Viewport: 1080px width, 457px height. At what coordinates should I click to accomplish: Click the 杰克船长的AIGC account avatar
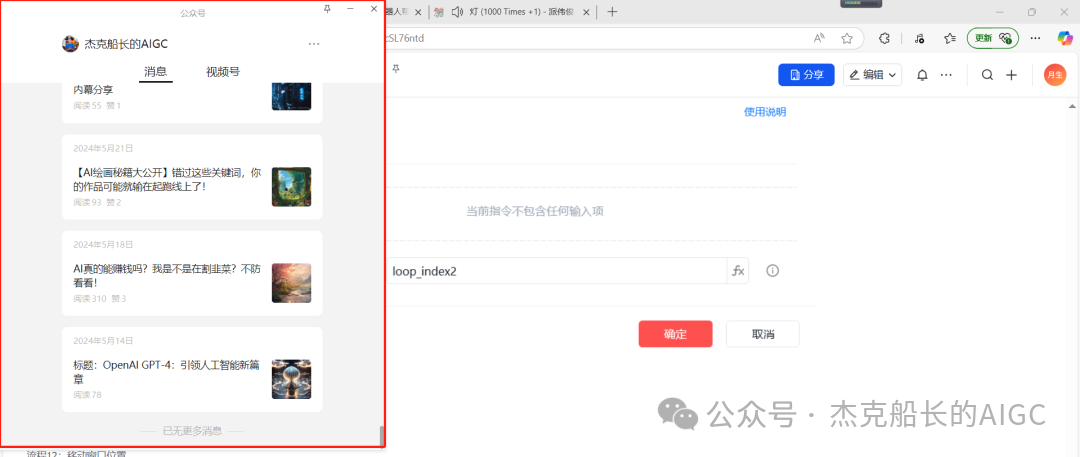[x=70, y=44]
